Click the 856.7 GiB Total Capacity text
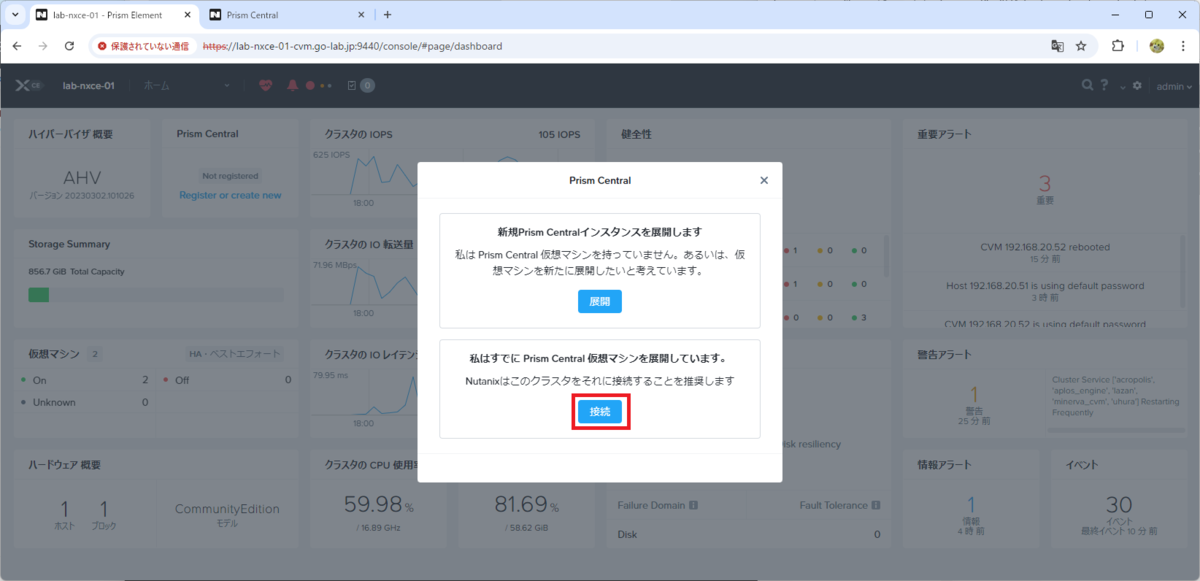The height and width of the screenshot is (581, 1200). (77, 271)
